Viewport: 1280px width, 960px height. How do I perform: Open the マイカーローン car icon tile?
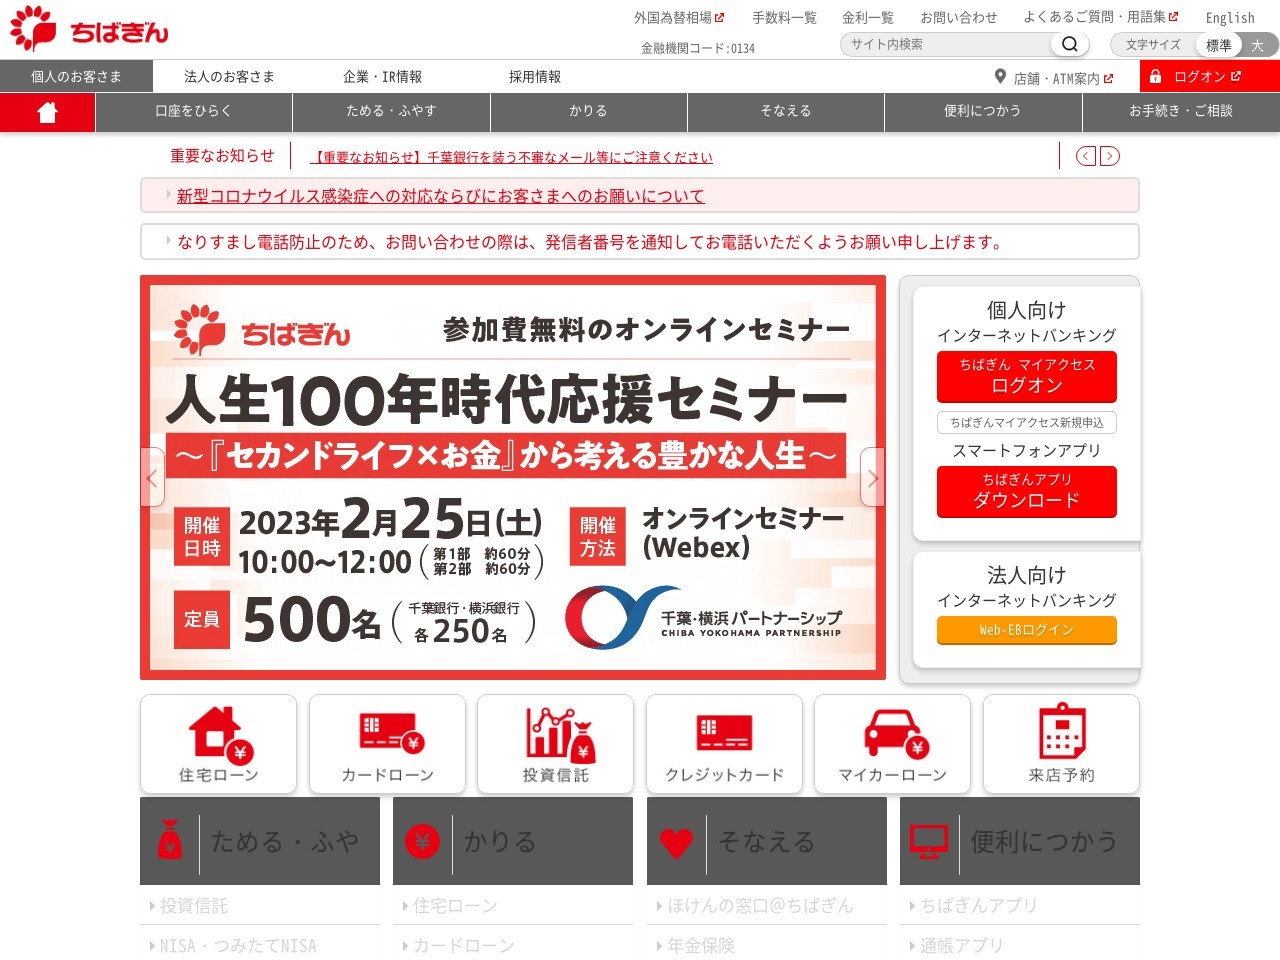893,744
